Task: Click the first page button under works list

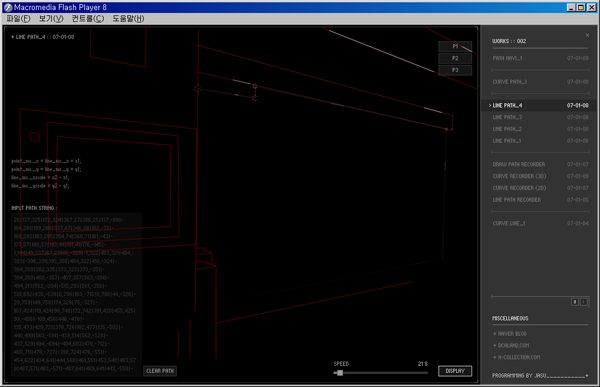Action: (x=575, y=302)
